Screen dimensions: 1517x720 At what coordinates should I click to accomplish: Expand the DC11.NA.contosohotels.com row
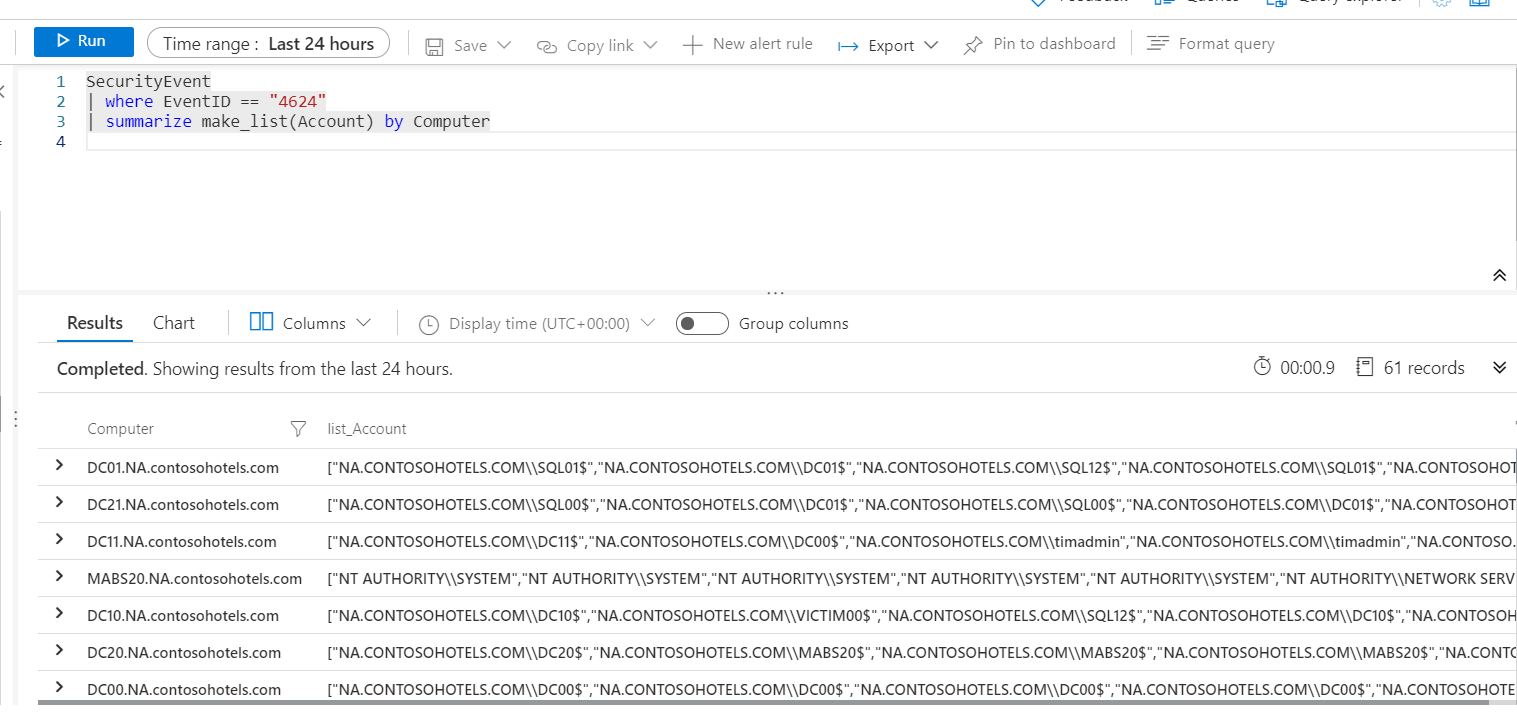point(59,540)
